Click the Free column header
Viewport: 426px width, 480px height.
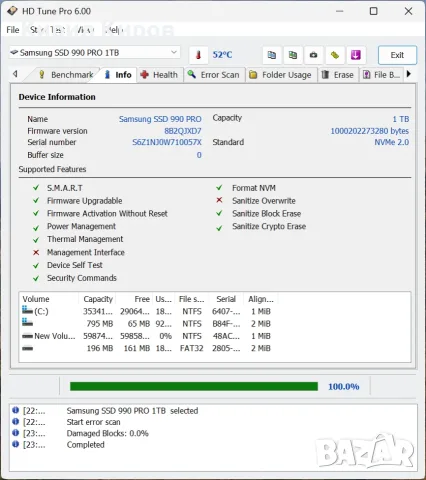(135, 299)
